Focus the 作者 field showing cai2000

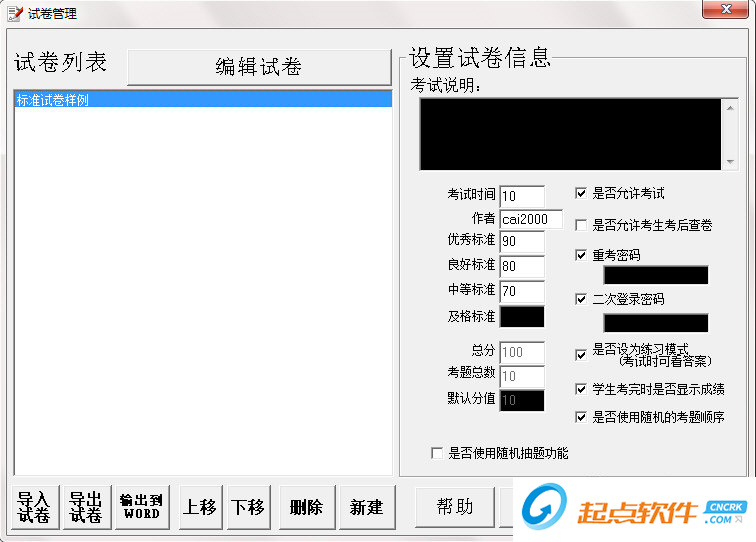531,219
